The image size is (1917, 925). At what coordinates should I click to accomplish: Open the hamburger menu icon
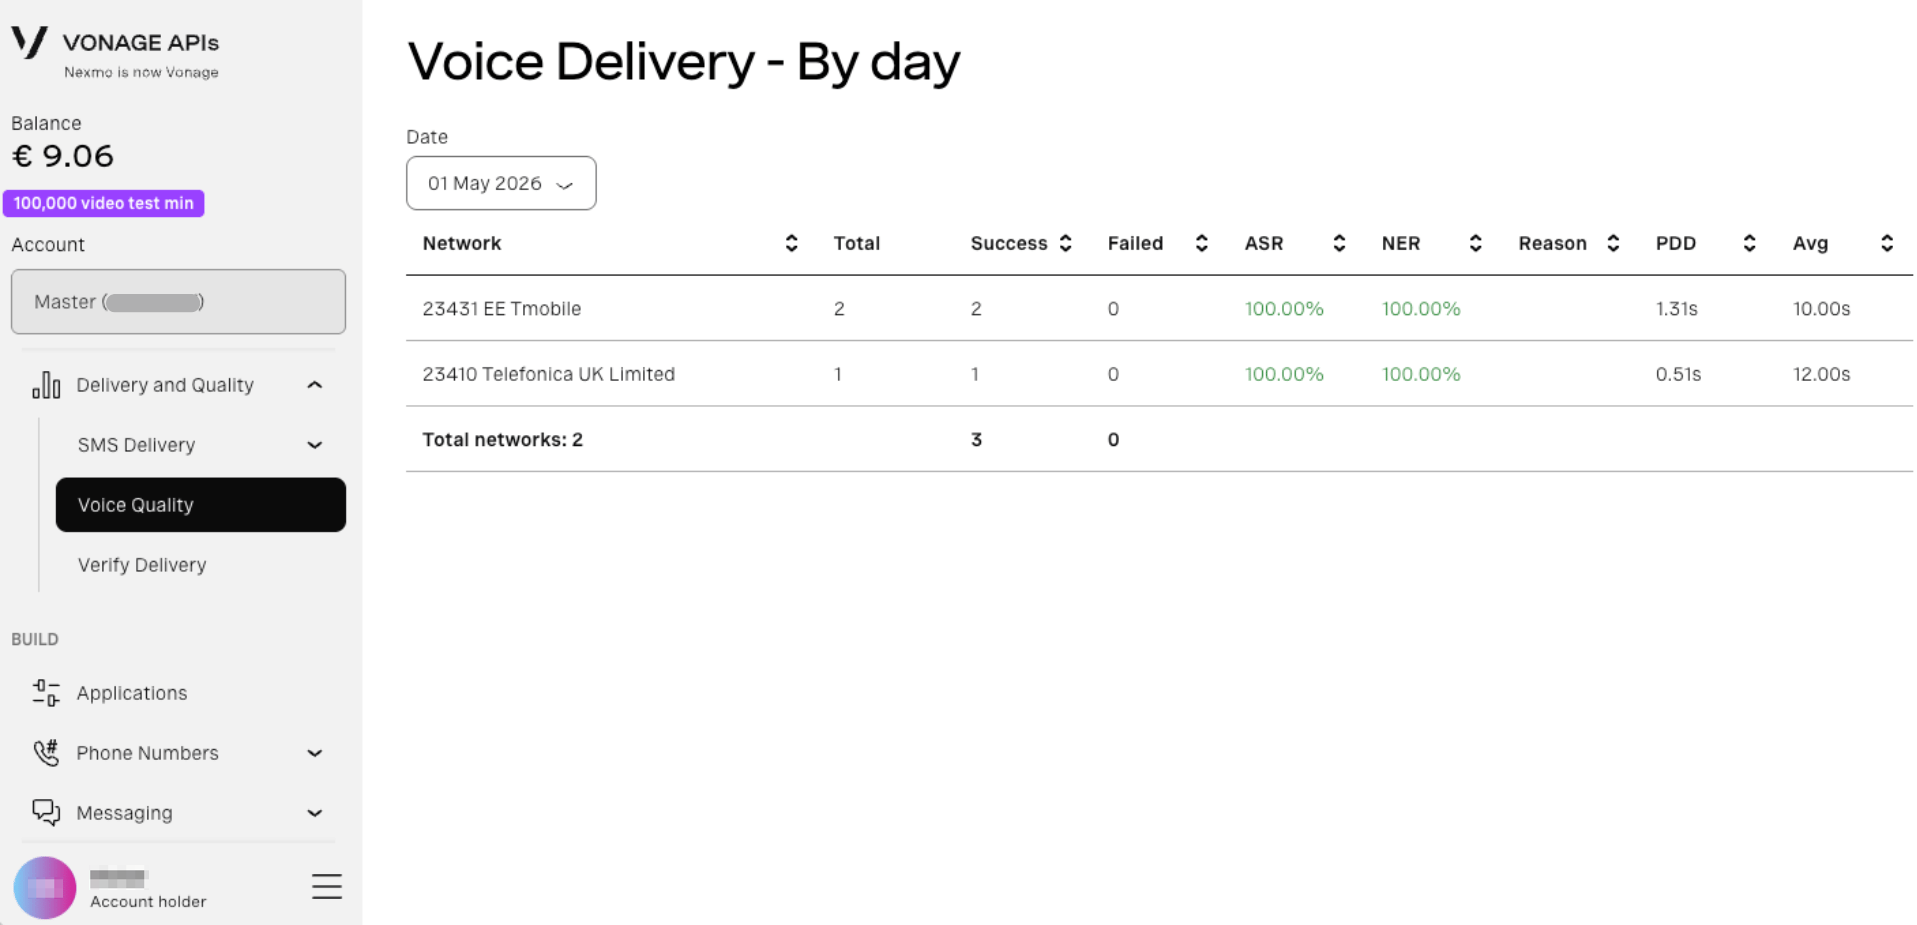coord(327,887)
